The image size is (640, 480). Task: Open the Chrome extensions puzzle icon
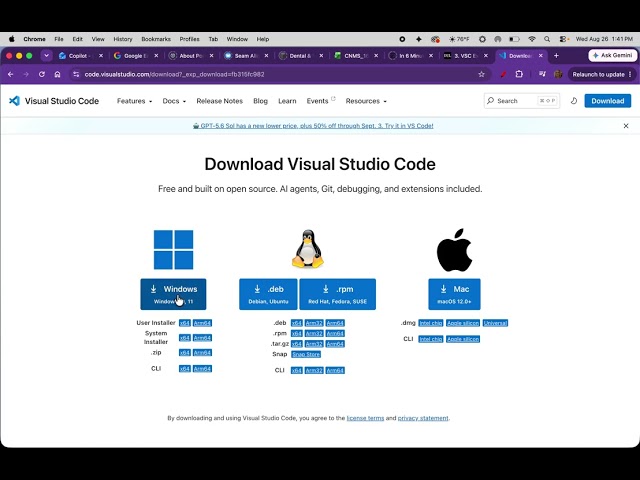519,74
